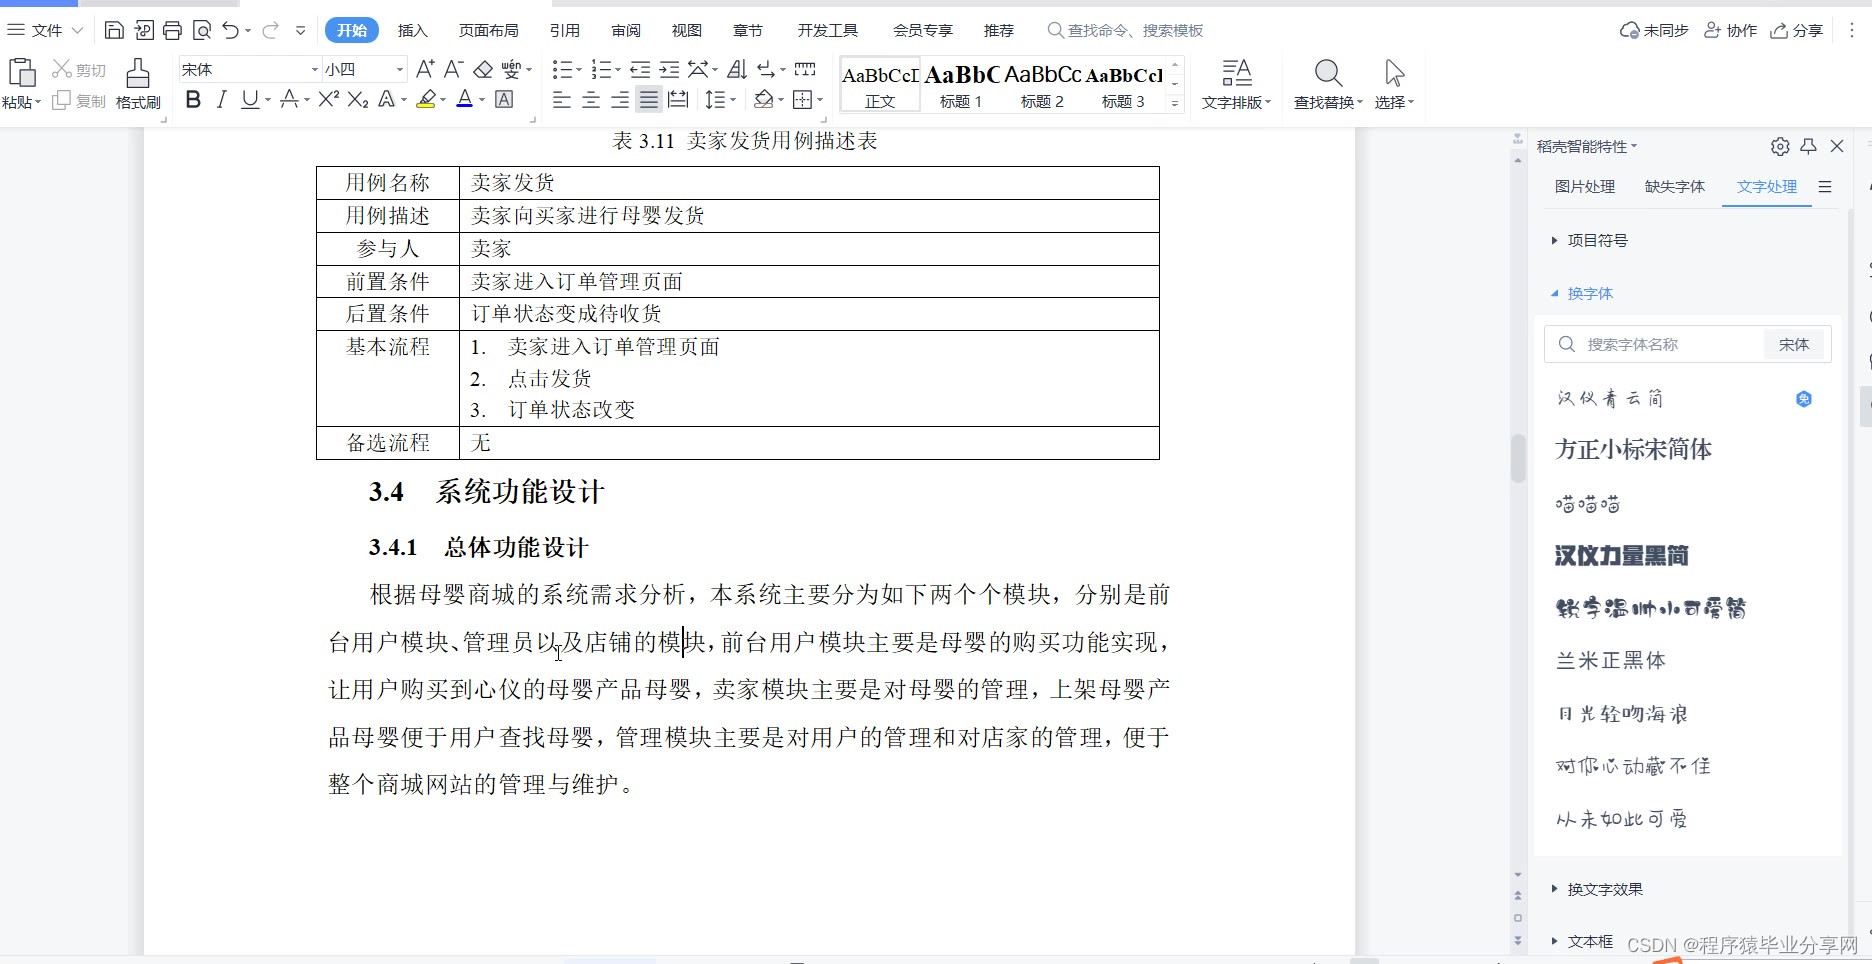Apply bulleted list icon
1872x964 pixels.
click(562, 69)
